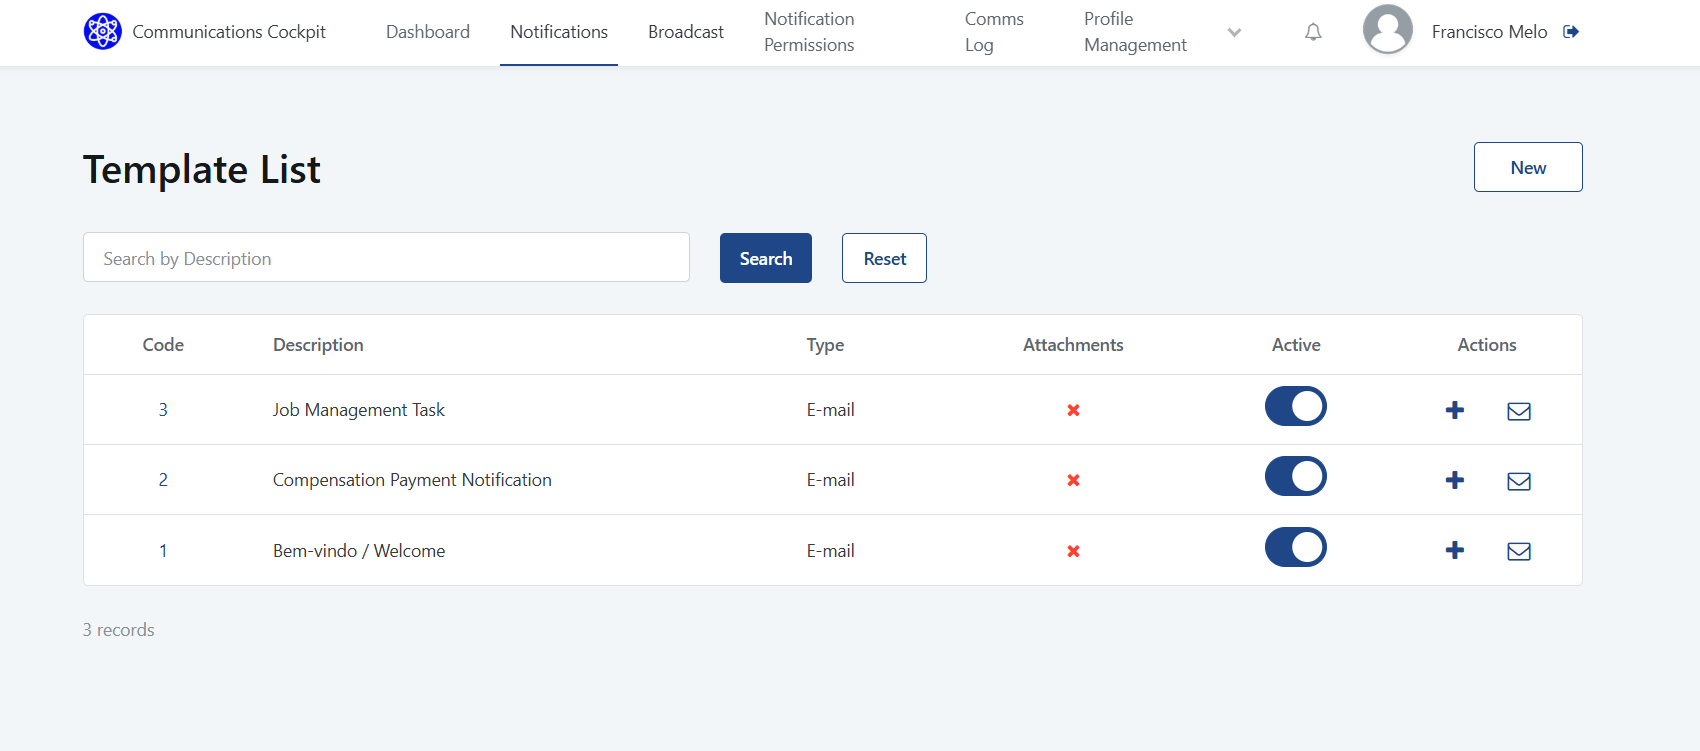This screenshot has width=1700, height=751.
Task: Open Notification Permissions from the navbar
Action: coord(809,32)
